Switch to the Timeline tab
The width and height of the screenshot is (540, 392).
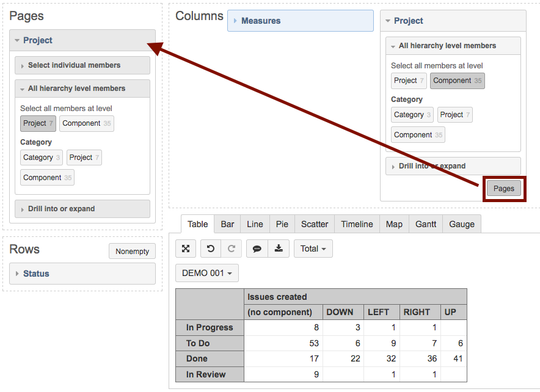(x=357, y=224)
